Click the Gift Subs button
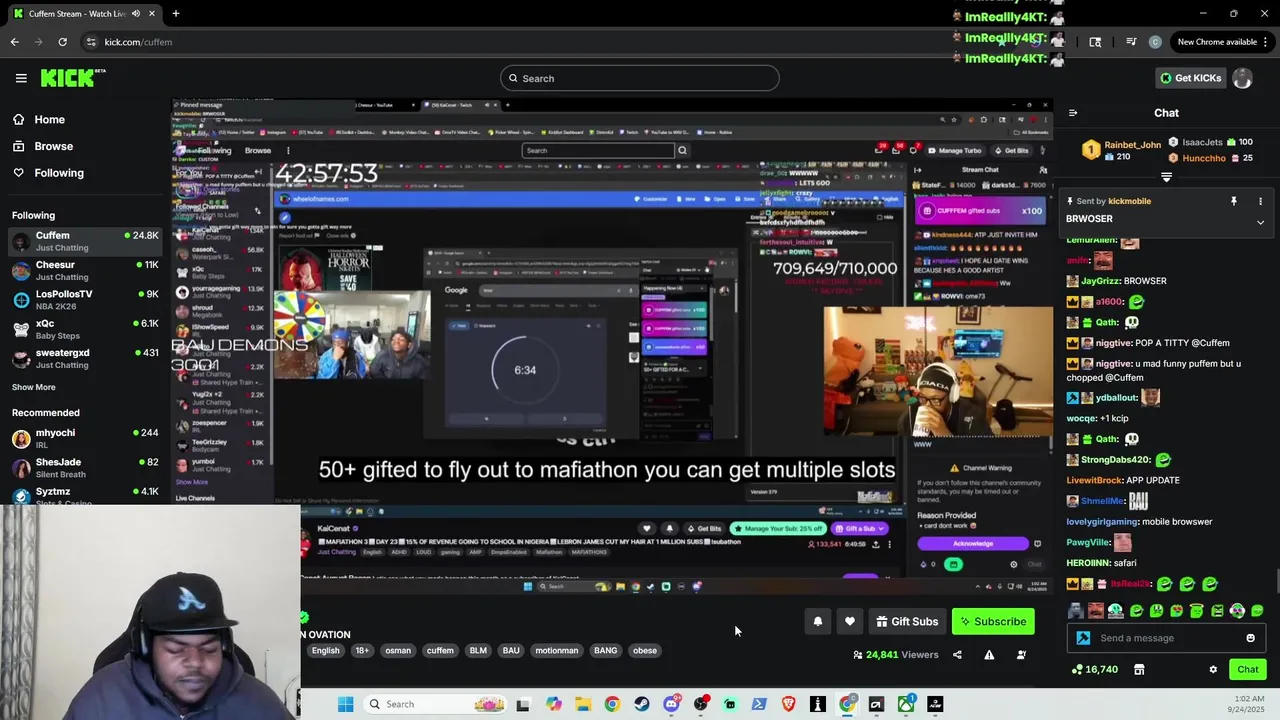The width and height of the screenshot is (1280, 720). tap(907, 622)
